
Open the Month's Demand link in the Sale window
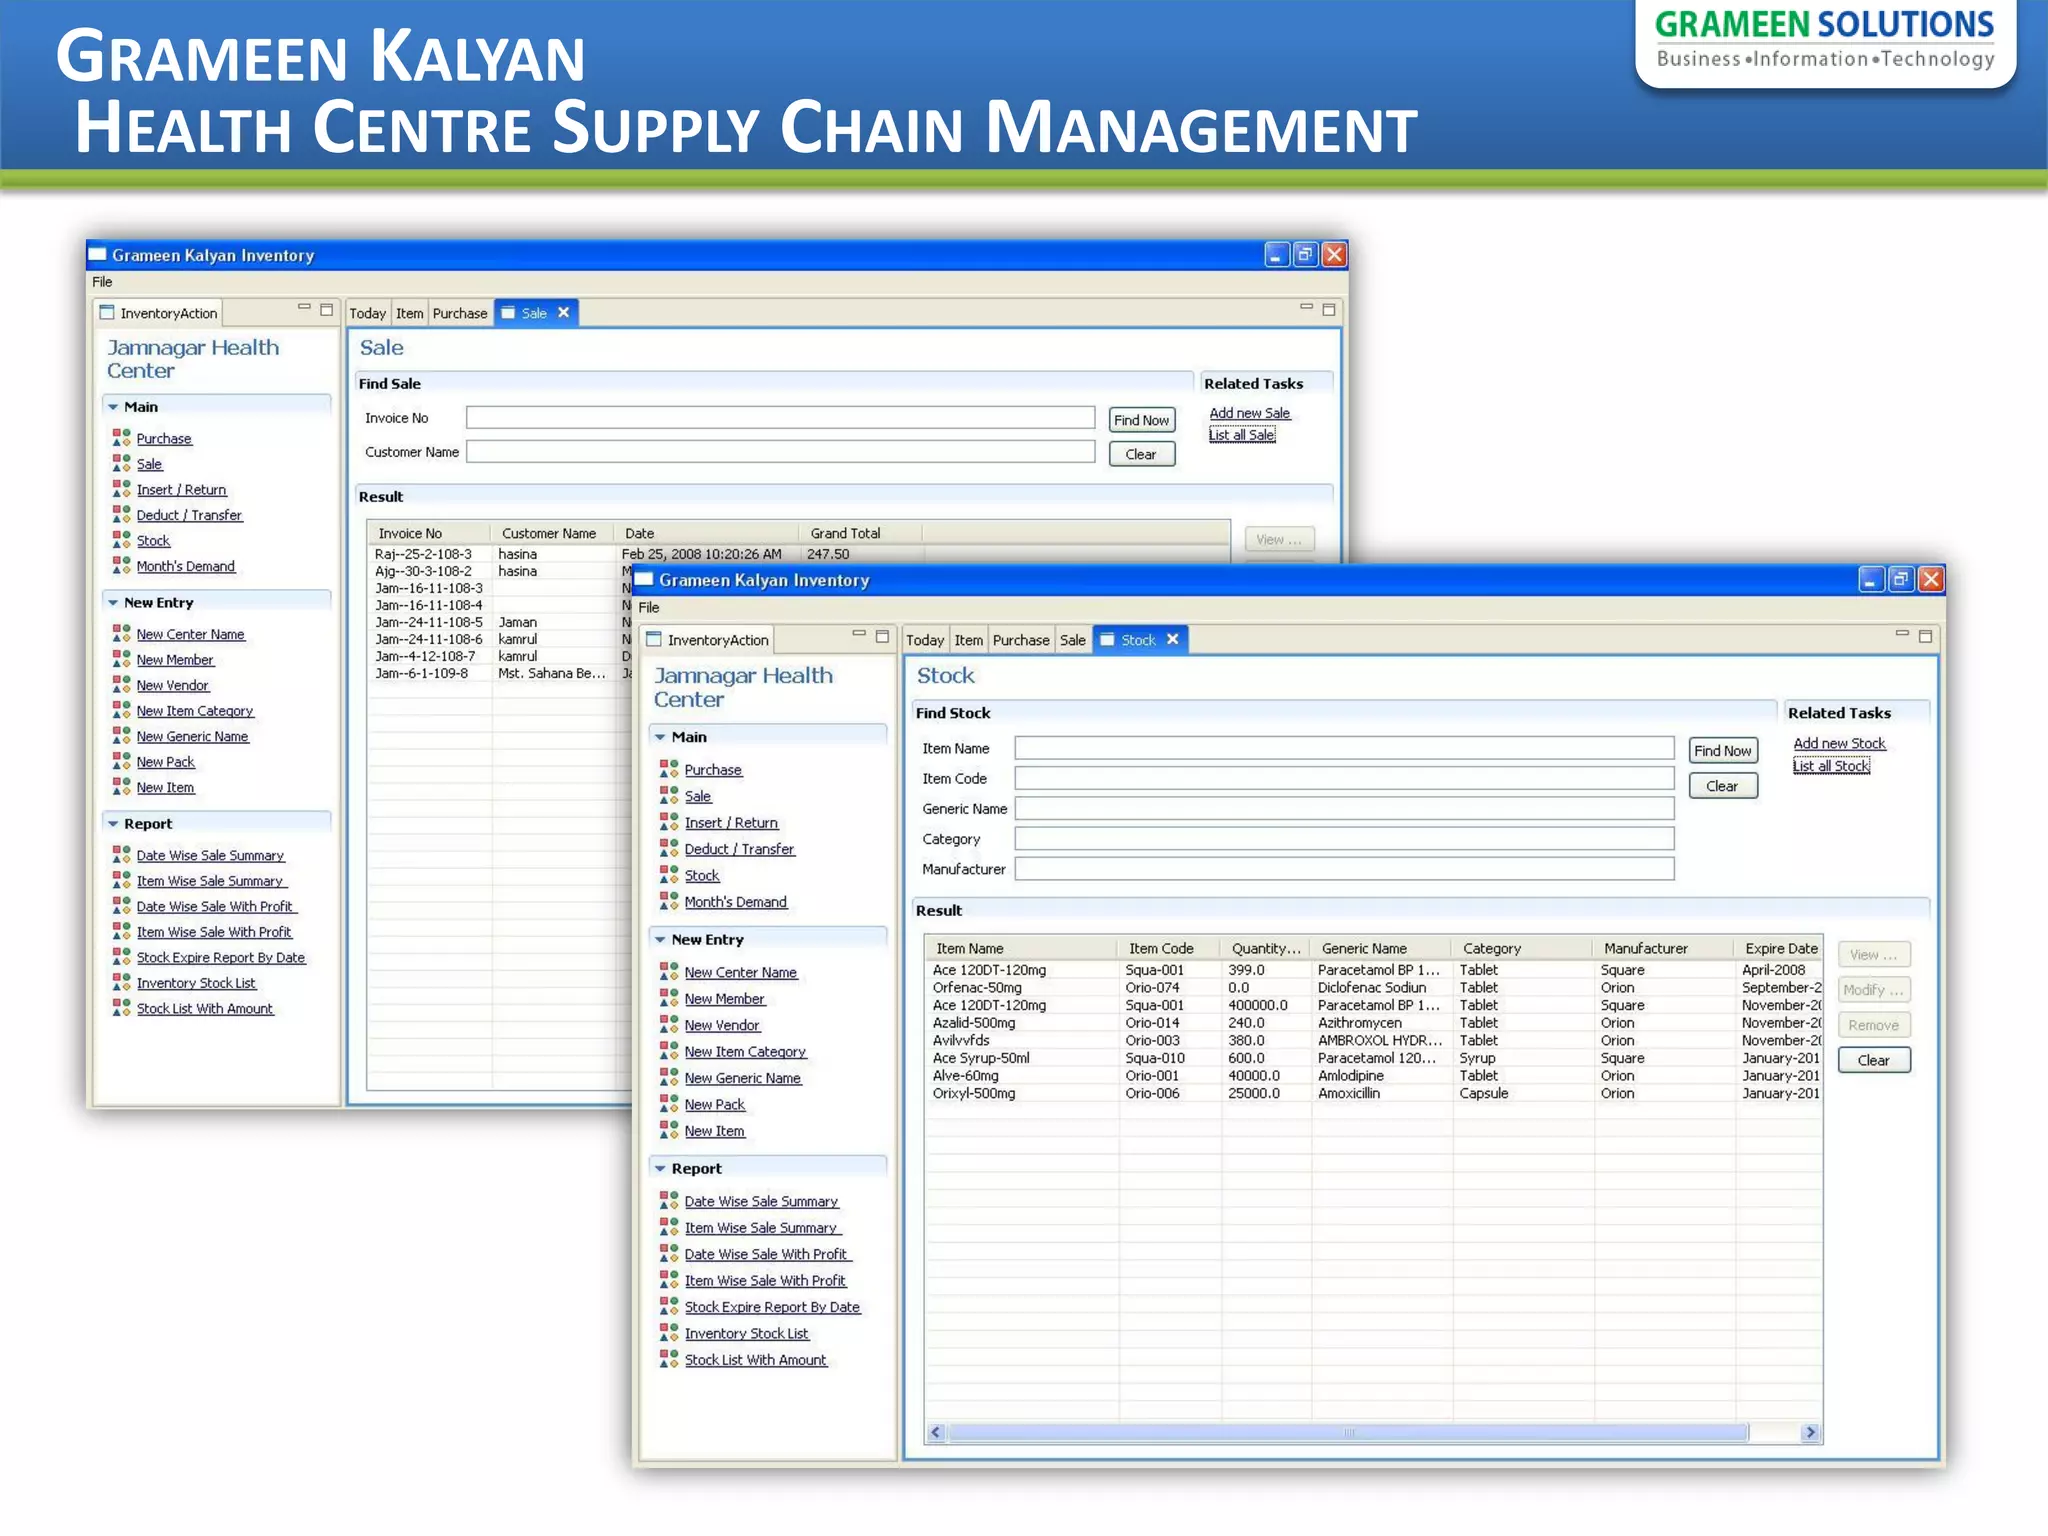click(186, 566)
